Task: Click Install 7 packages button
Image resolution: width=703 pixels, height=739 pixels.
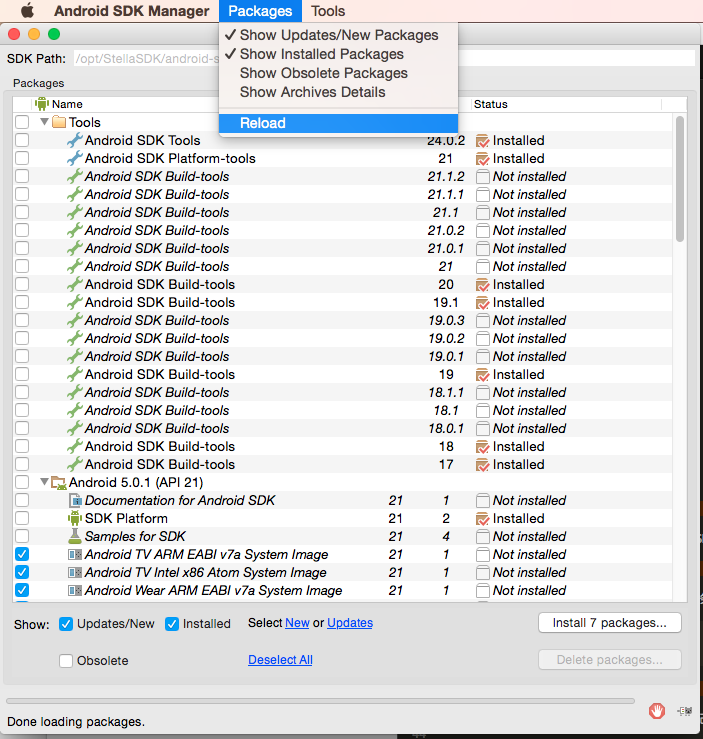Action: click(x=610, y=623)
